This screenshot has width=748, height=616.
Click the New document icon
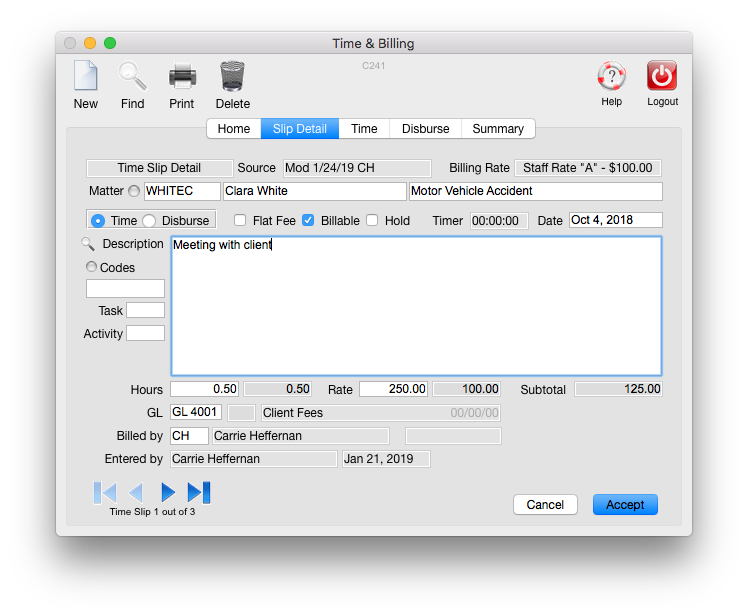point(85,77)
